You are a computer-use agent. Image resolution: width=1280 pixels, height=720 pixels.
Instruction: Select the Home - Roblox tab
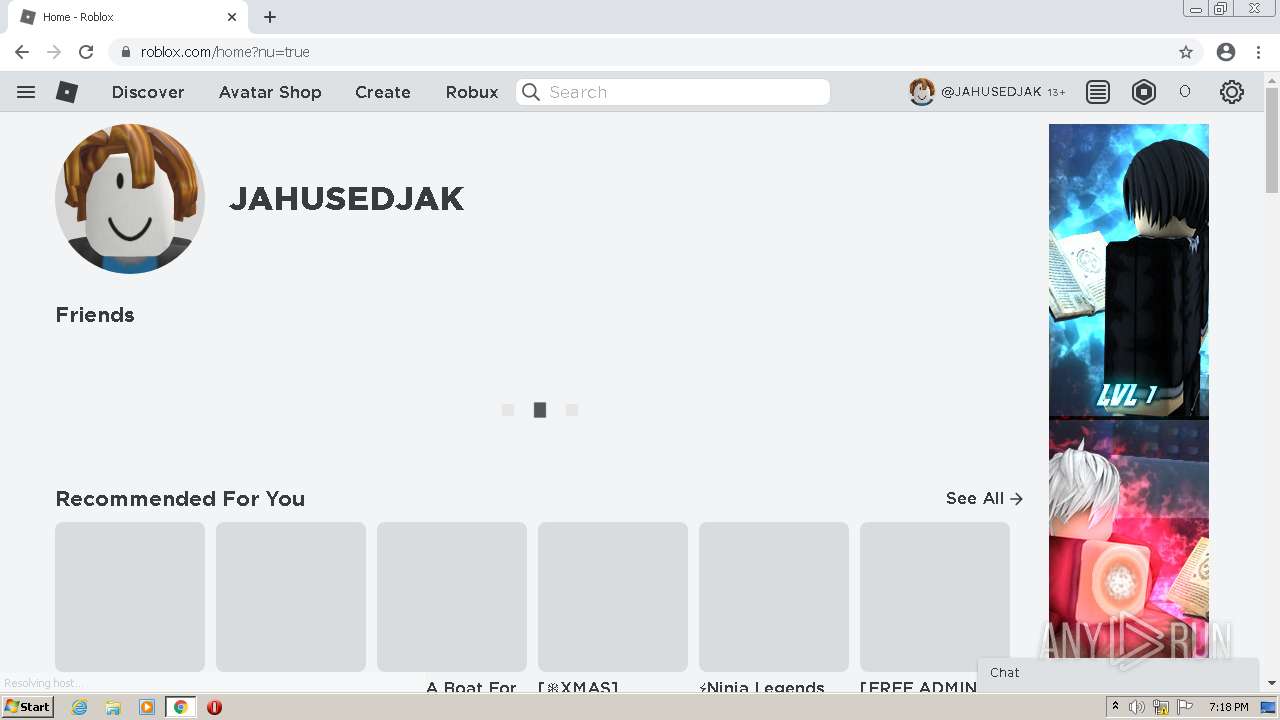pos(128,17)
